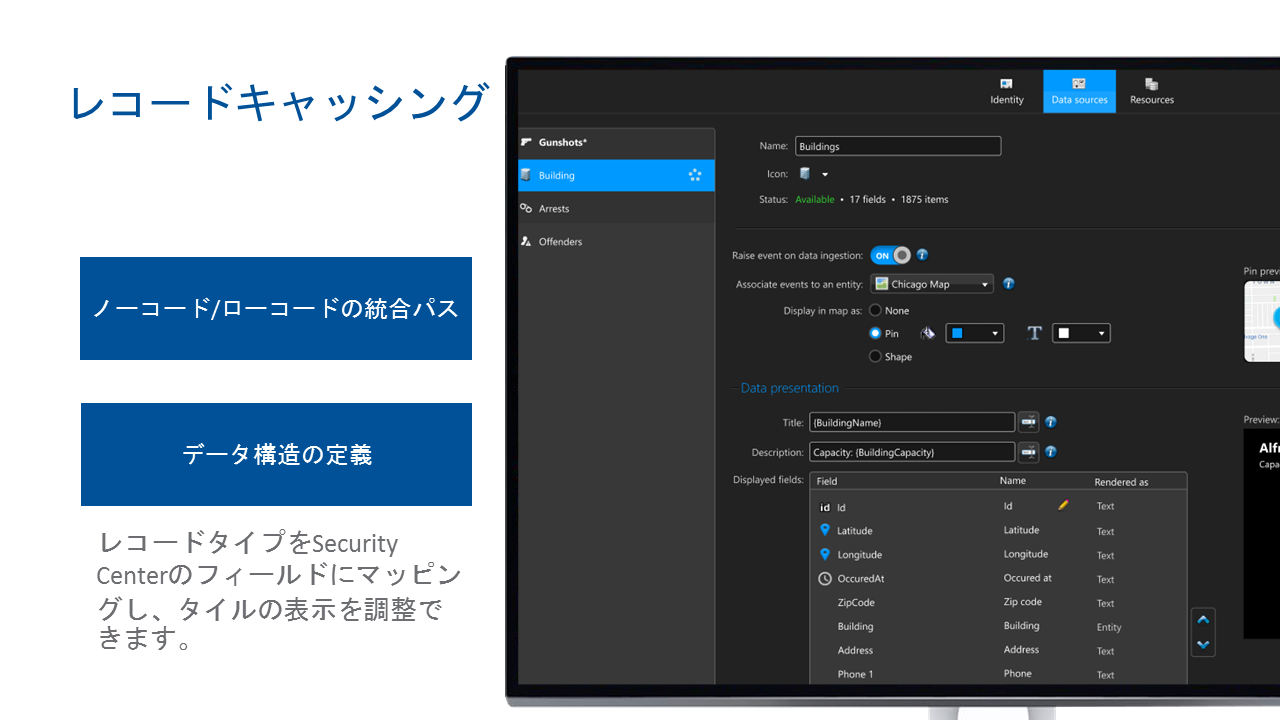
Task: Click the Available status text
Action: pyautogui.click(x=814, y=199)
